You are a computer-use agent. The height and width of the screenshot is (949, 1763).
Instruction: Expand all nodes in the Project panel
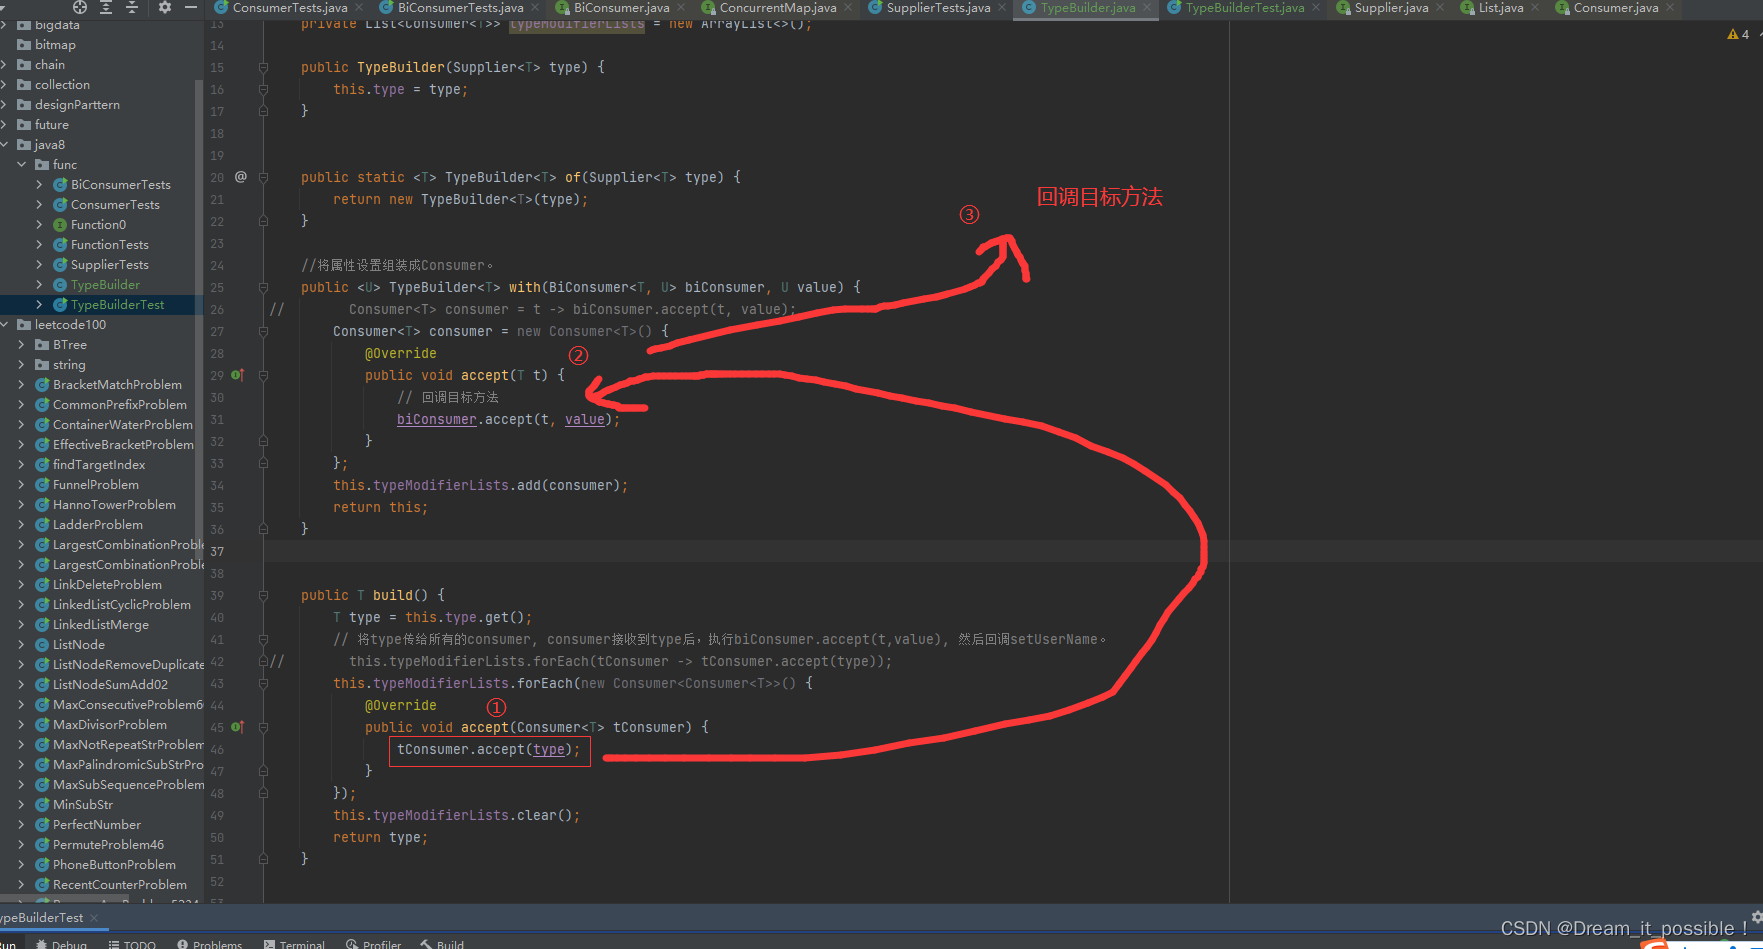(108, 7)
